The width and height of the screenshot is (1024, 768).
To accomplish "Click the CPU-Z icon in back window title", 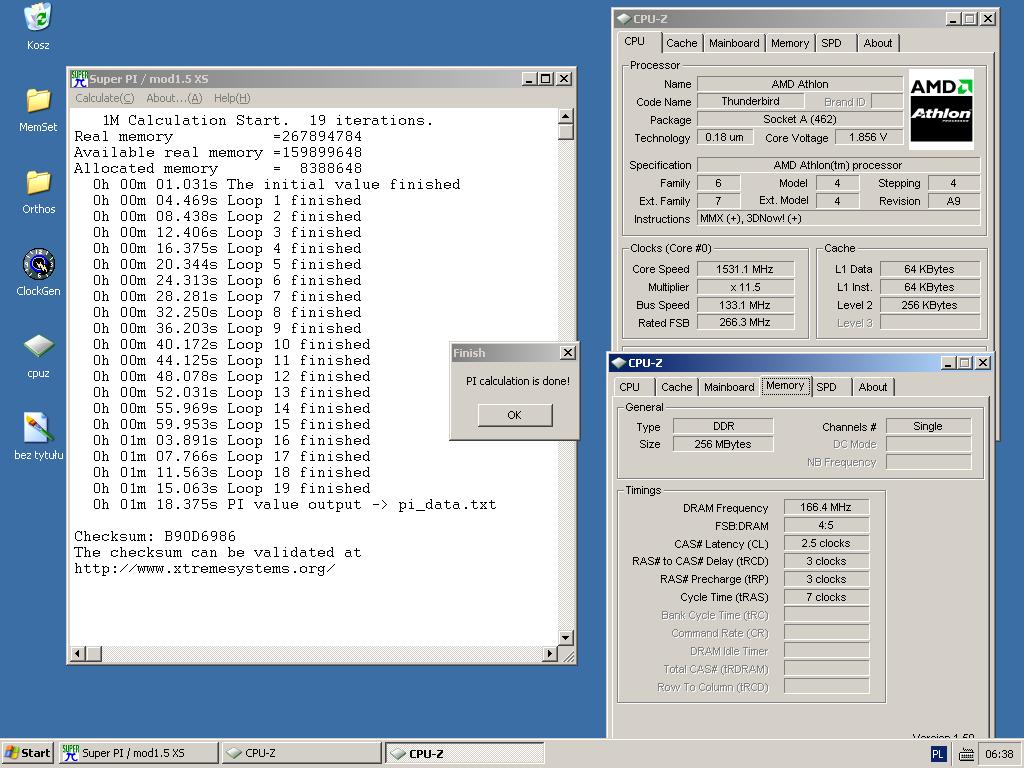I will [624, 19].
